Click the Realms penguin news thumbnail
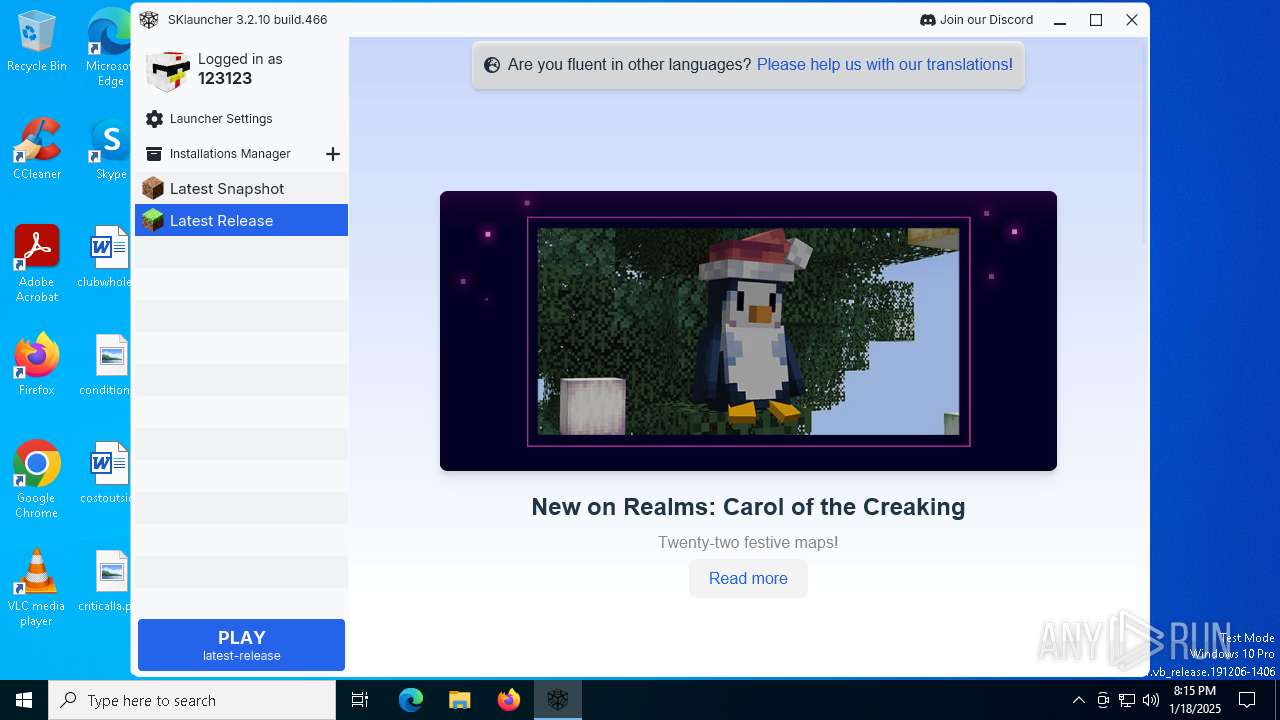 pos(748,331)
